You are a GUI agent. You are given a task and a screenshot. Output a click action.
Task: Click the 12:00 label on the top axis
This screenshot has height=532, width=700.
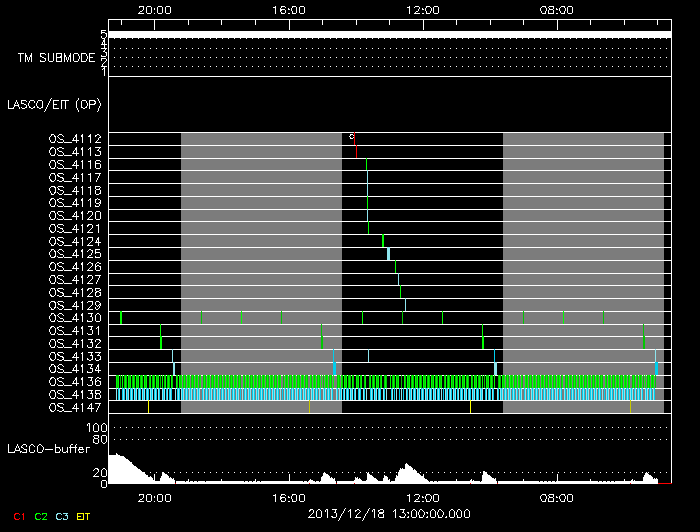coord(424,8)
